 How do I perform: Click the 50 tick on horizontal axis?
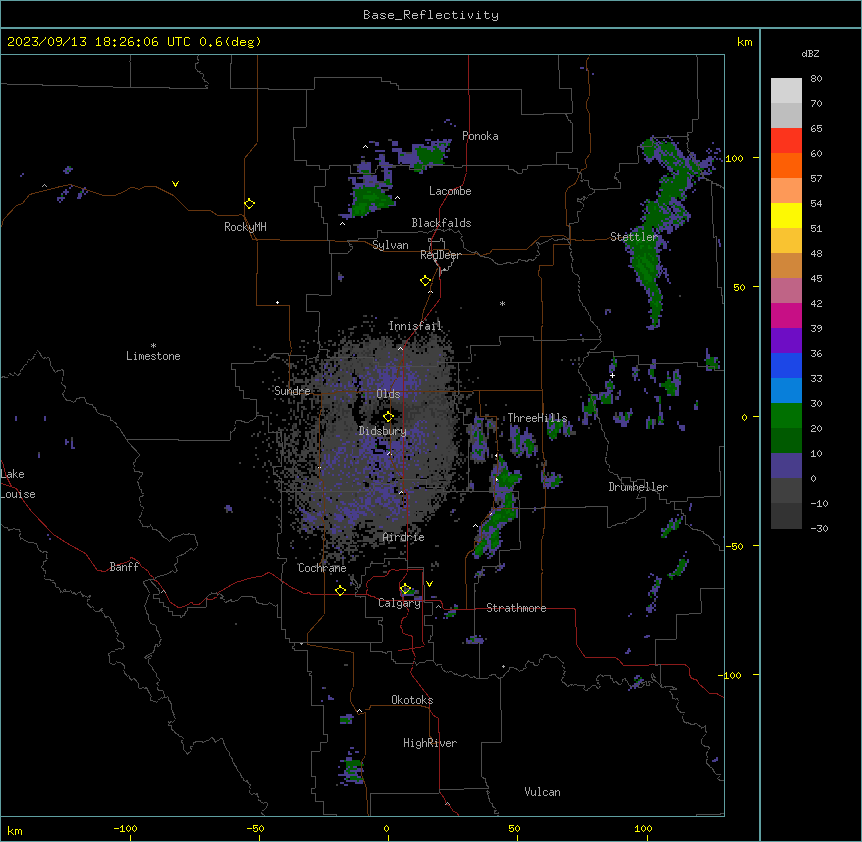[514, 828]
